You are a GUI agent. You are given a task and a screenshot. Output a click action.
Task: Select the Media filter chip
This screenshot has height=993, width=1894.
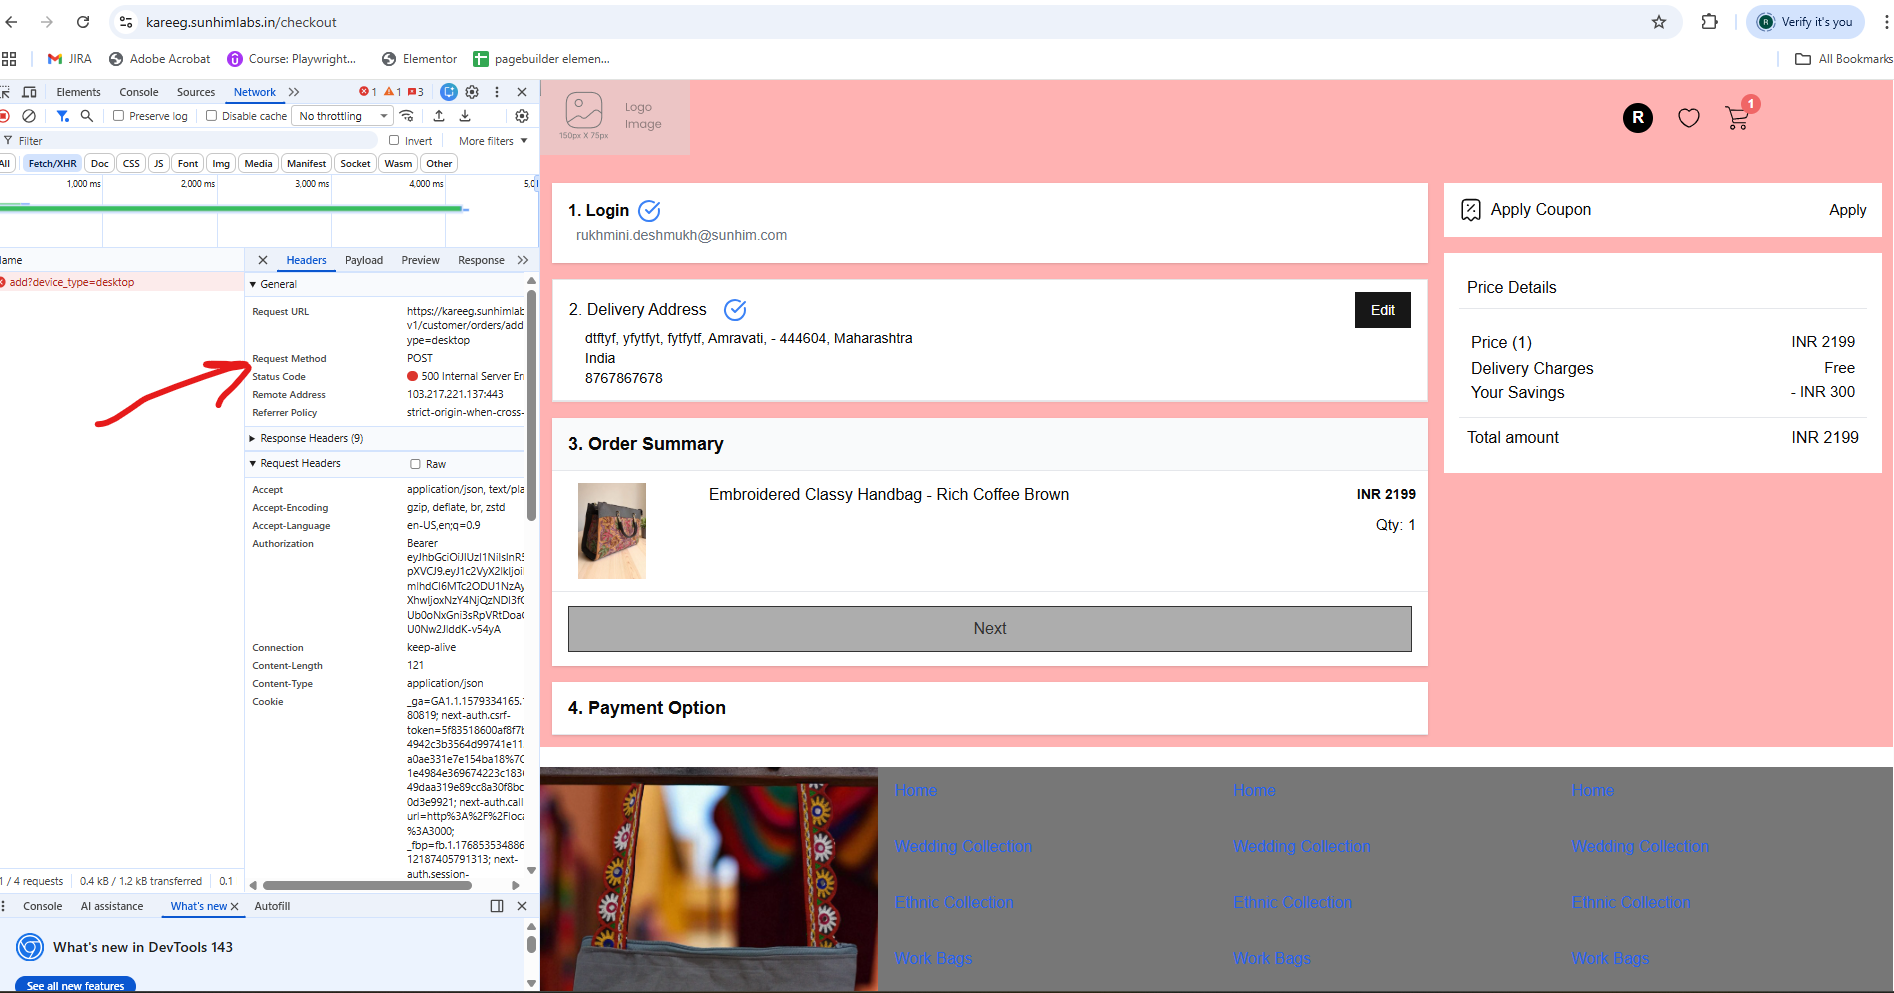point(258,164)
